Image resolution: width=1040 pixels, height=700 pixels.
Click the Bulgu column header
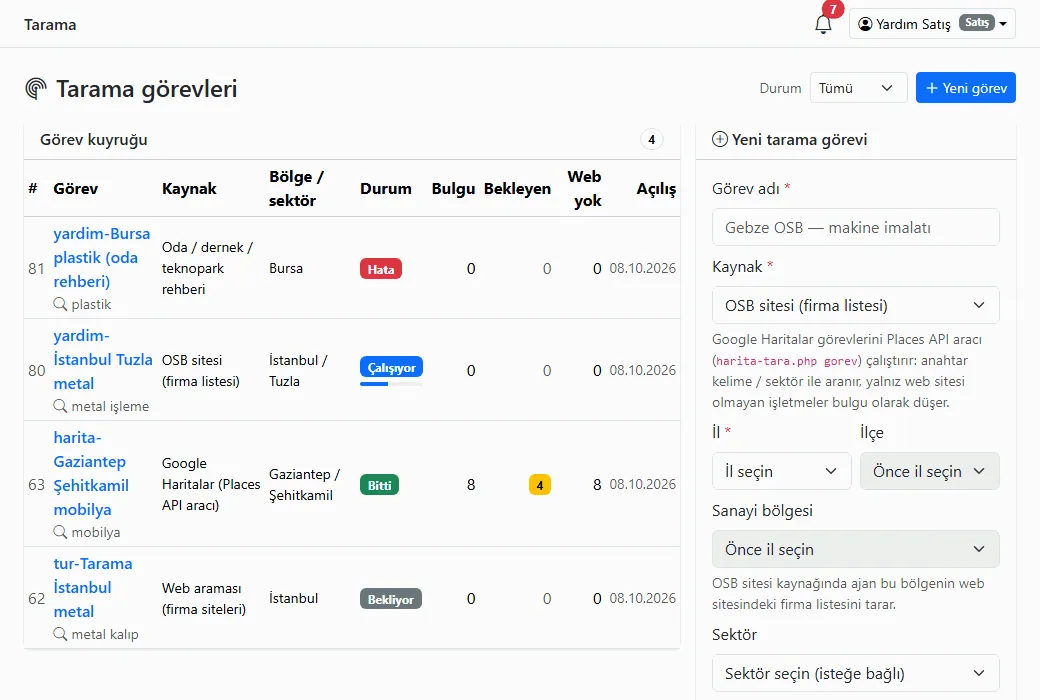point(454,188)
